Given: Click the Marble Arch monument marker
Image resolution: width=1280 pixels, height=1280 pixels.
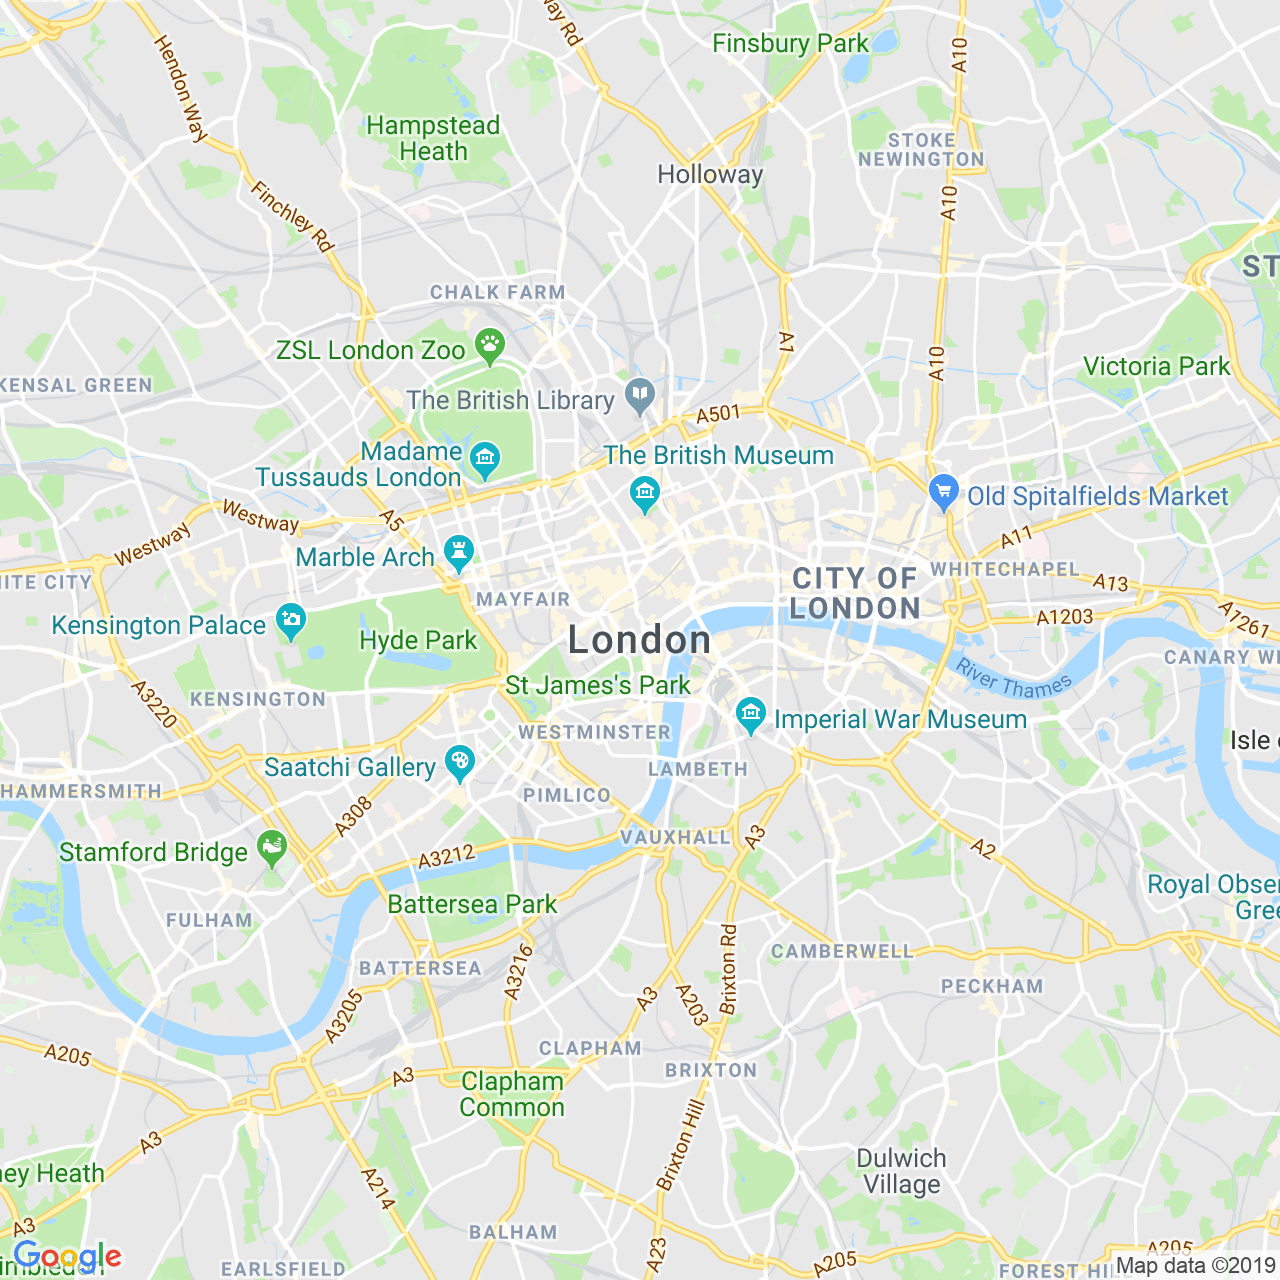Looking at the screenshot, I should click(x=459, y=553).
